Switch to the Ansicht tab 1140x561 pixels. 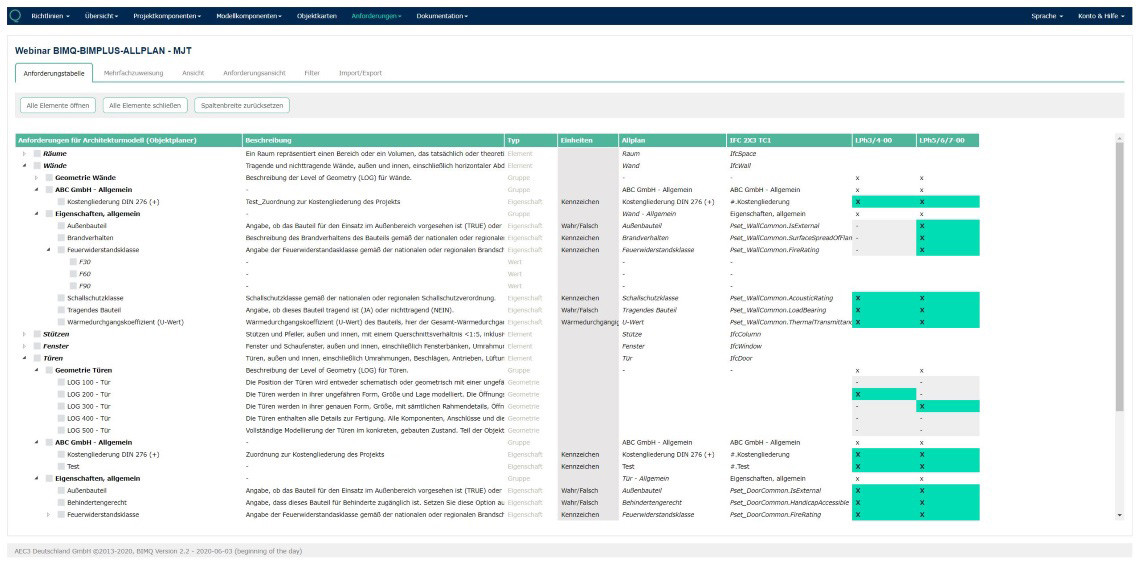click(193, 73)
